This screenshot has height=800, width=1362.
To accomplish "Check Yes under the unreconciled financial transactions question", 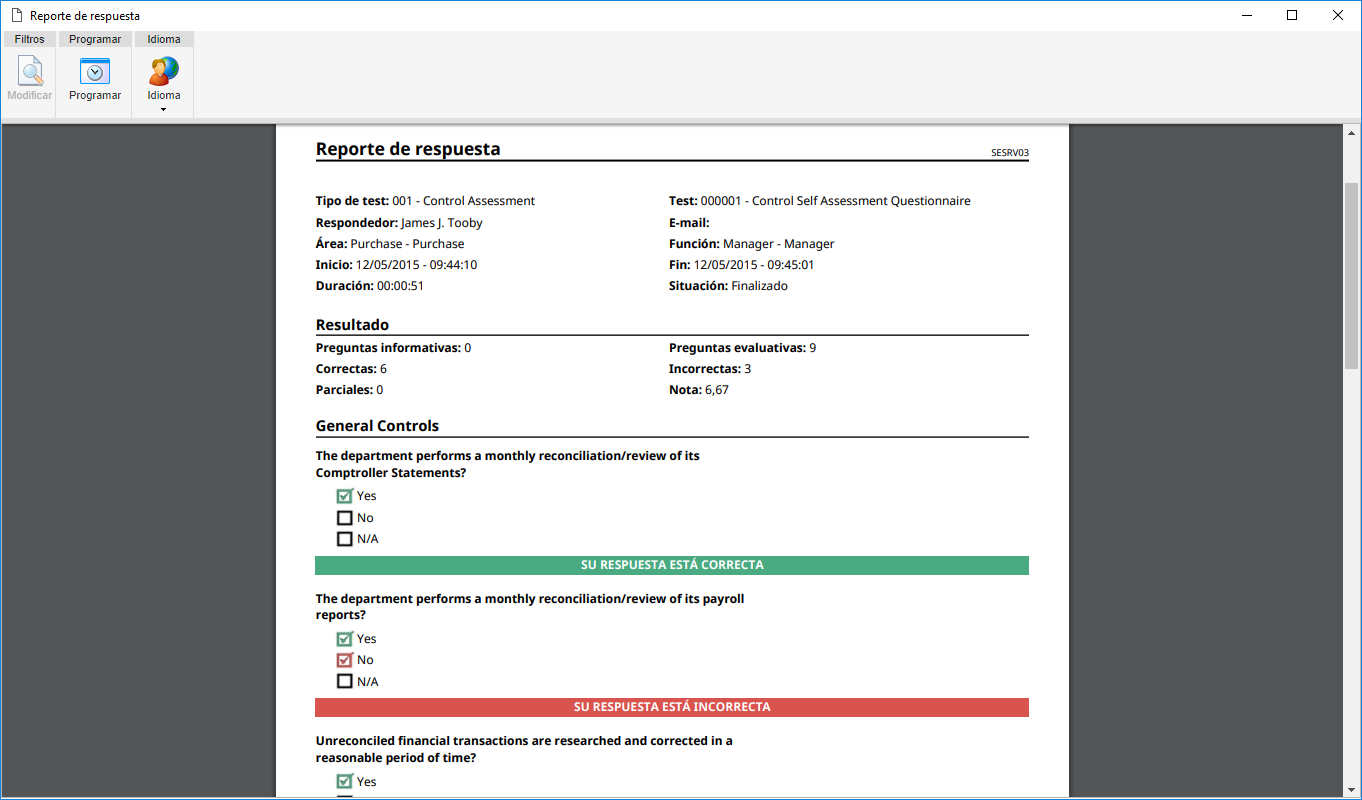I will coord(345,782).
